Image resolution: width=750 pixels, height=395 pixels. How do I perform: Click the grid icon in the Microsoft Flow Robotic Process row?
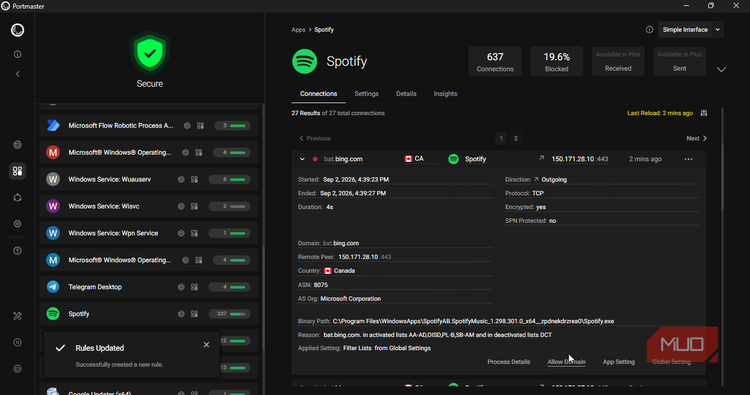(x=200, y=126)
